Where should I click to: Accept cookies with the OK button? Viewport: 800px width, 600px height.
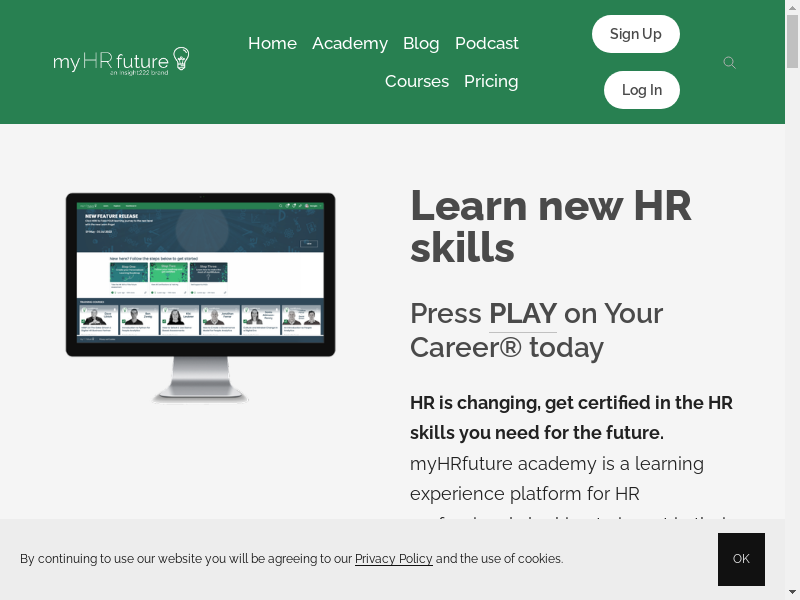pyautogui.click(x=741, y=559)
